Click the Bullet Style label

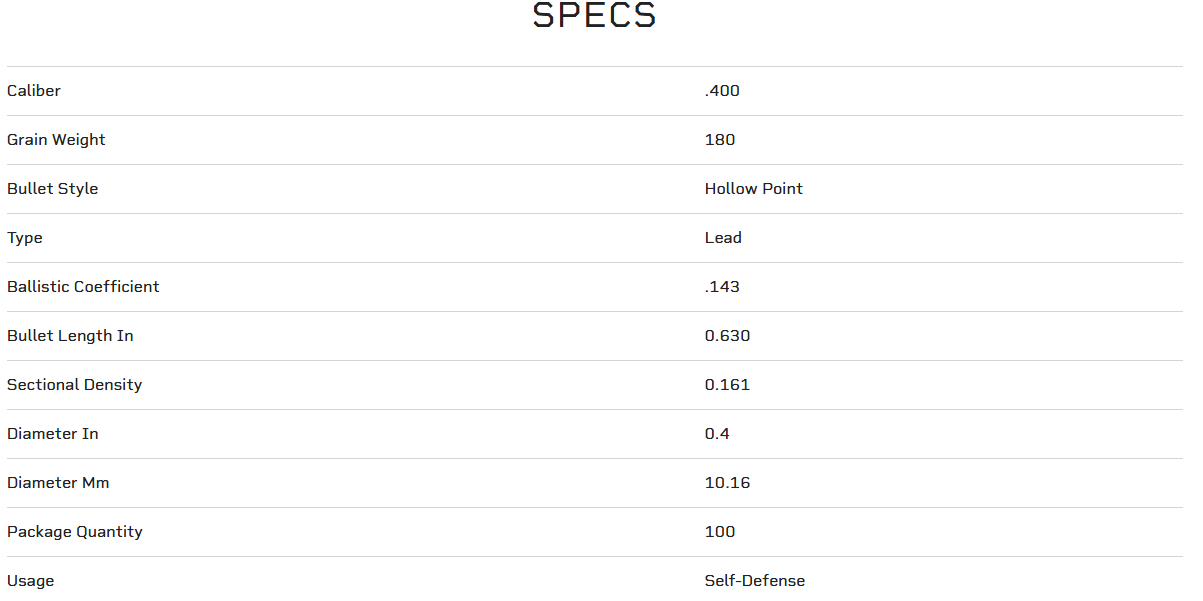[53, 189]
